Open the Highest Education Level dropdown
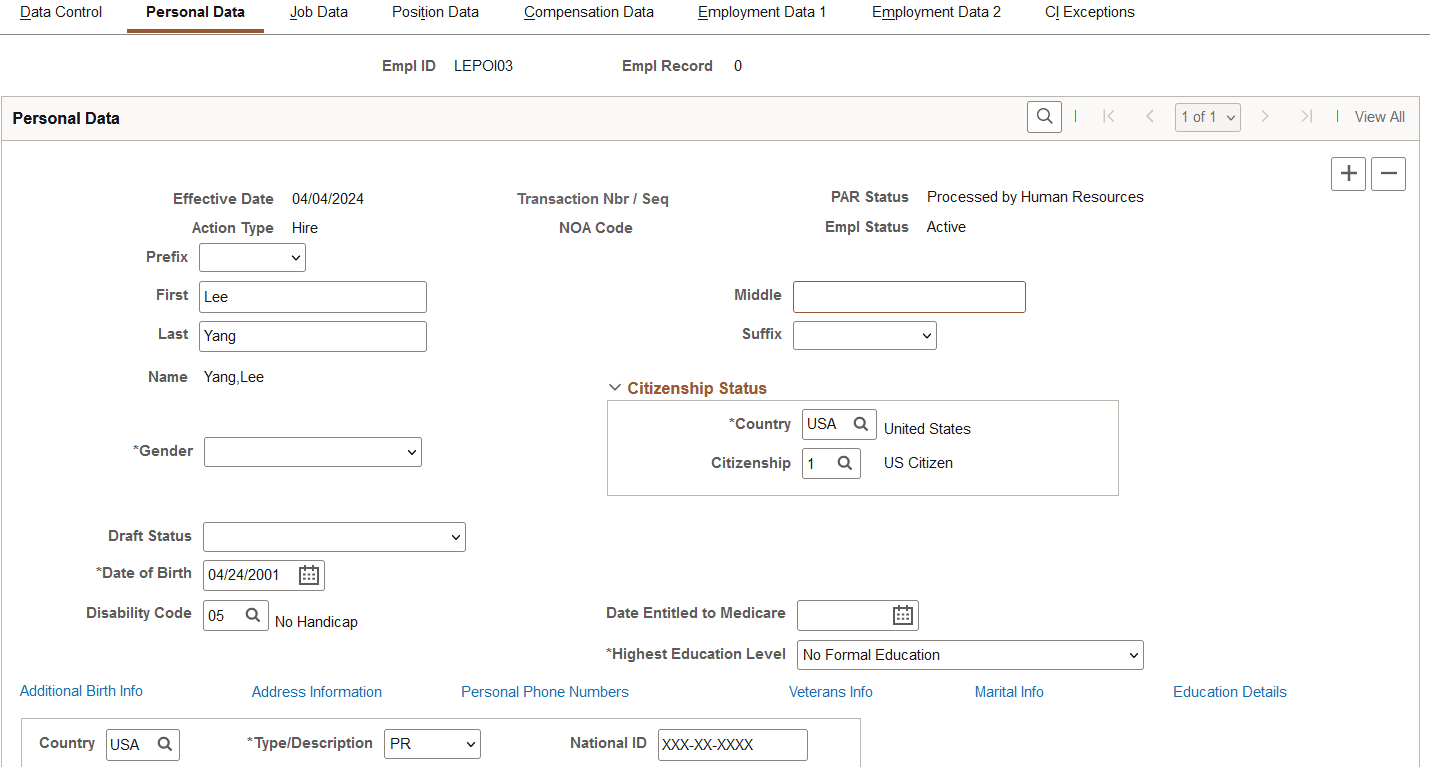 tap(969, 654)
